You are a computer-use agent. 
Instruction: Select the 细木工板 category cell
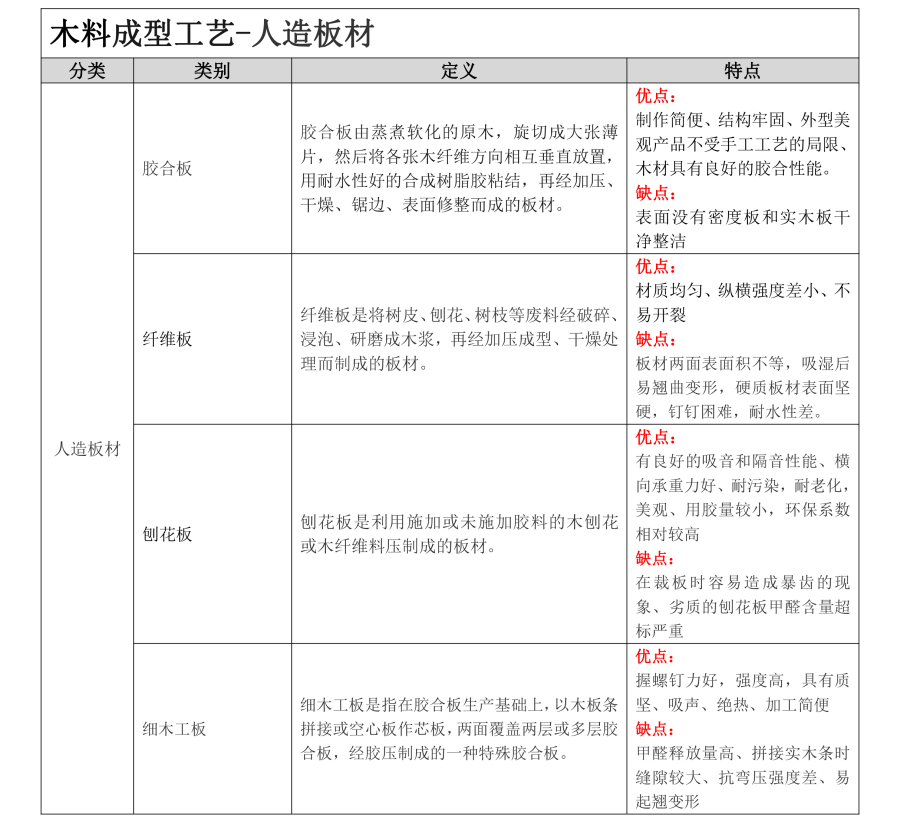pyautogui.click(x=175, y=729)
